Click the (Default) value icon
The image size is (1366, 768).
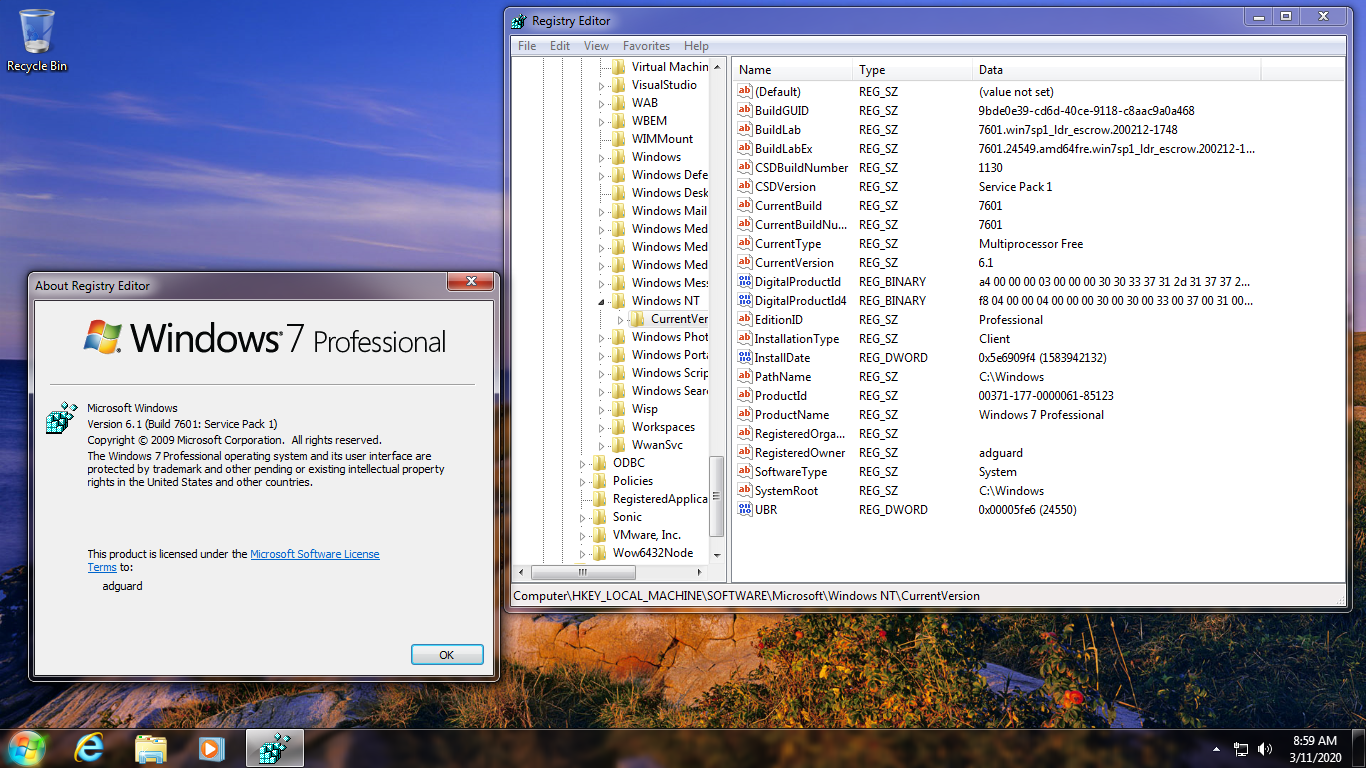(744, 91)
